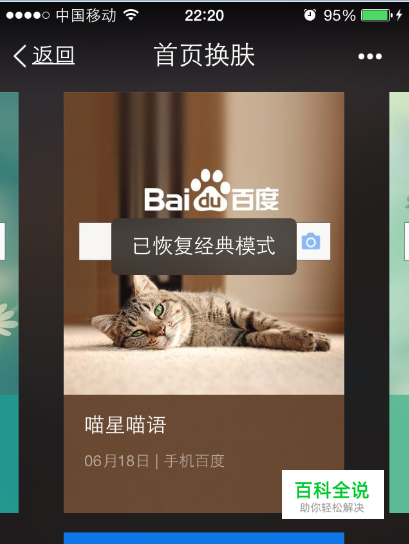The width and height of the screenshot is (409, 544).
Task: Tap the alarm clock status icon
Action: tap(309, 15)
